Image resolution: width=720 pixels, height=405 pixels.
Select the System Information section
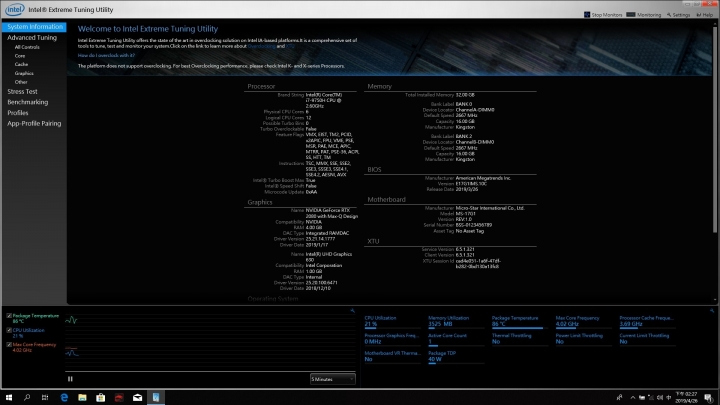point(34,27)
